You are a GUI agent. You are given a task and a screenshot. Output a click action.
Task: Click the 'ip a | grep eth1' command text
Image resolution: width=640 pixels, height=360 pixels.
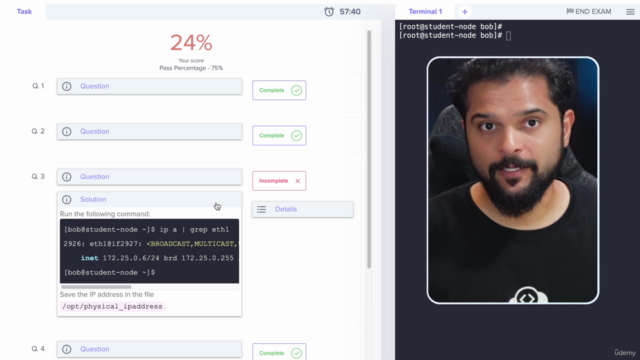(x=194, y=229)
